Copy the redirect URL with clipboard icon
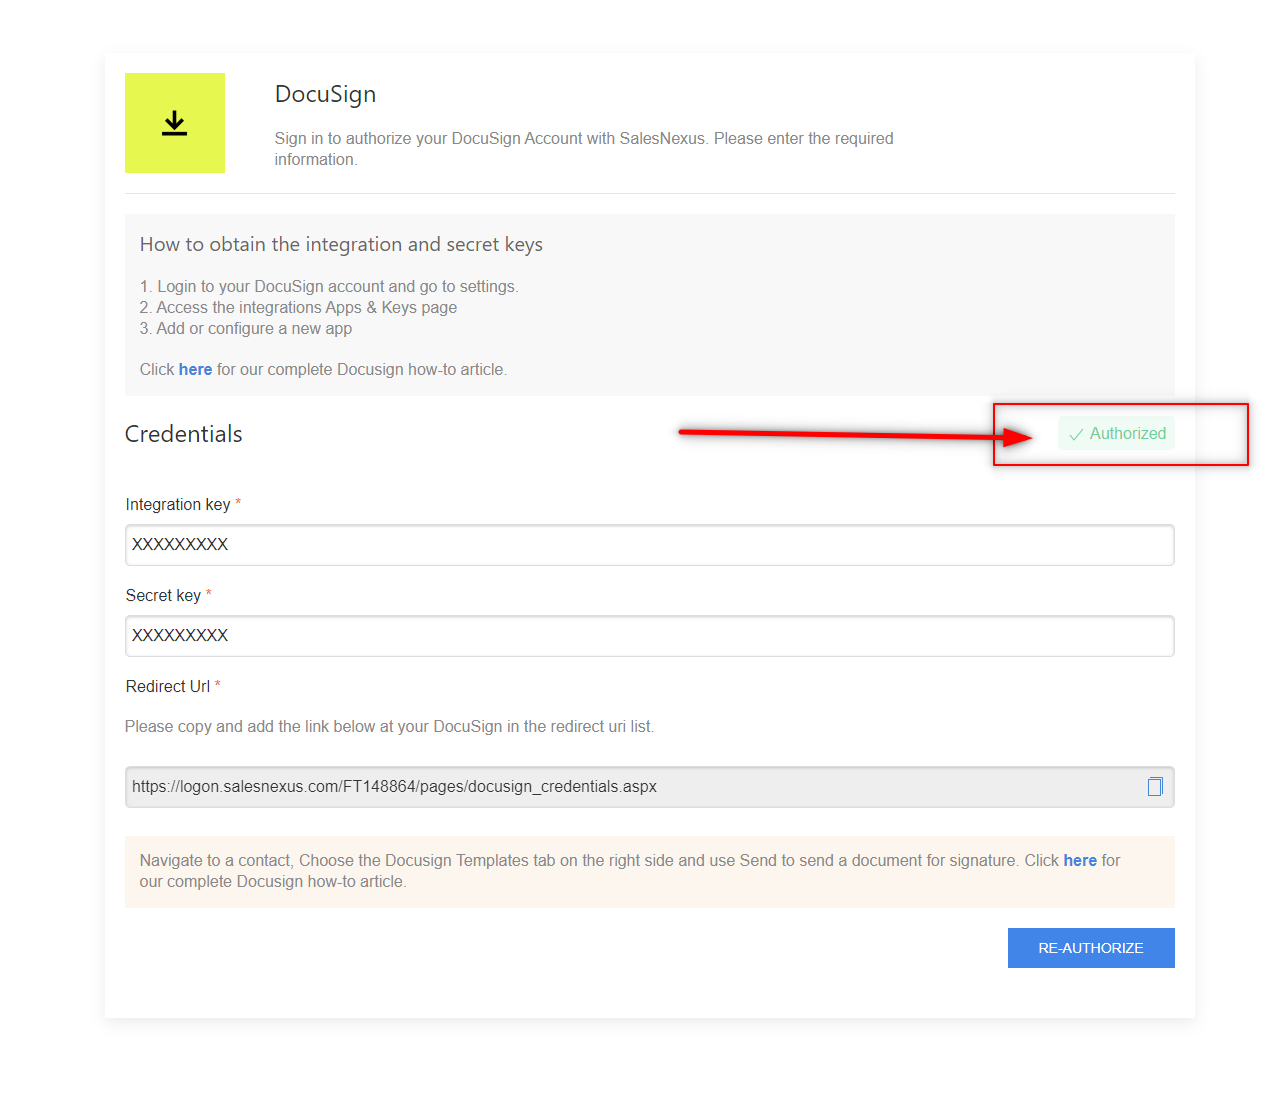Screen dimensions: 1285x1099 (1155, 787)
